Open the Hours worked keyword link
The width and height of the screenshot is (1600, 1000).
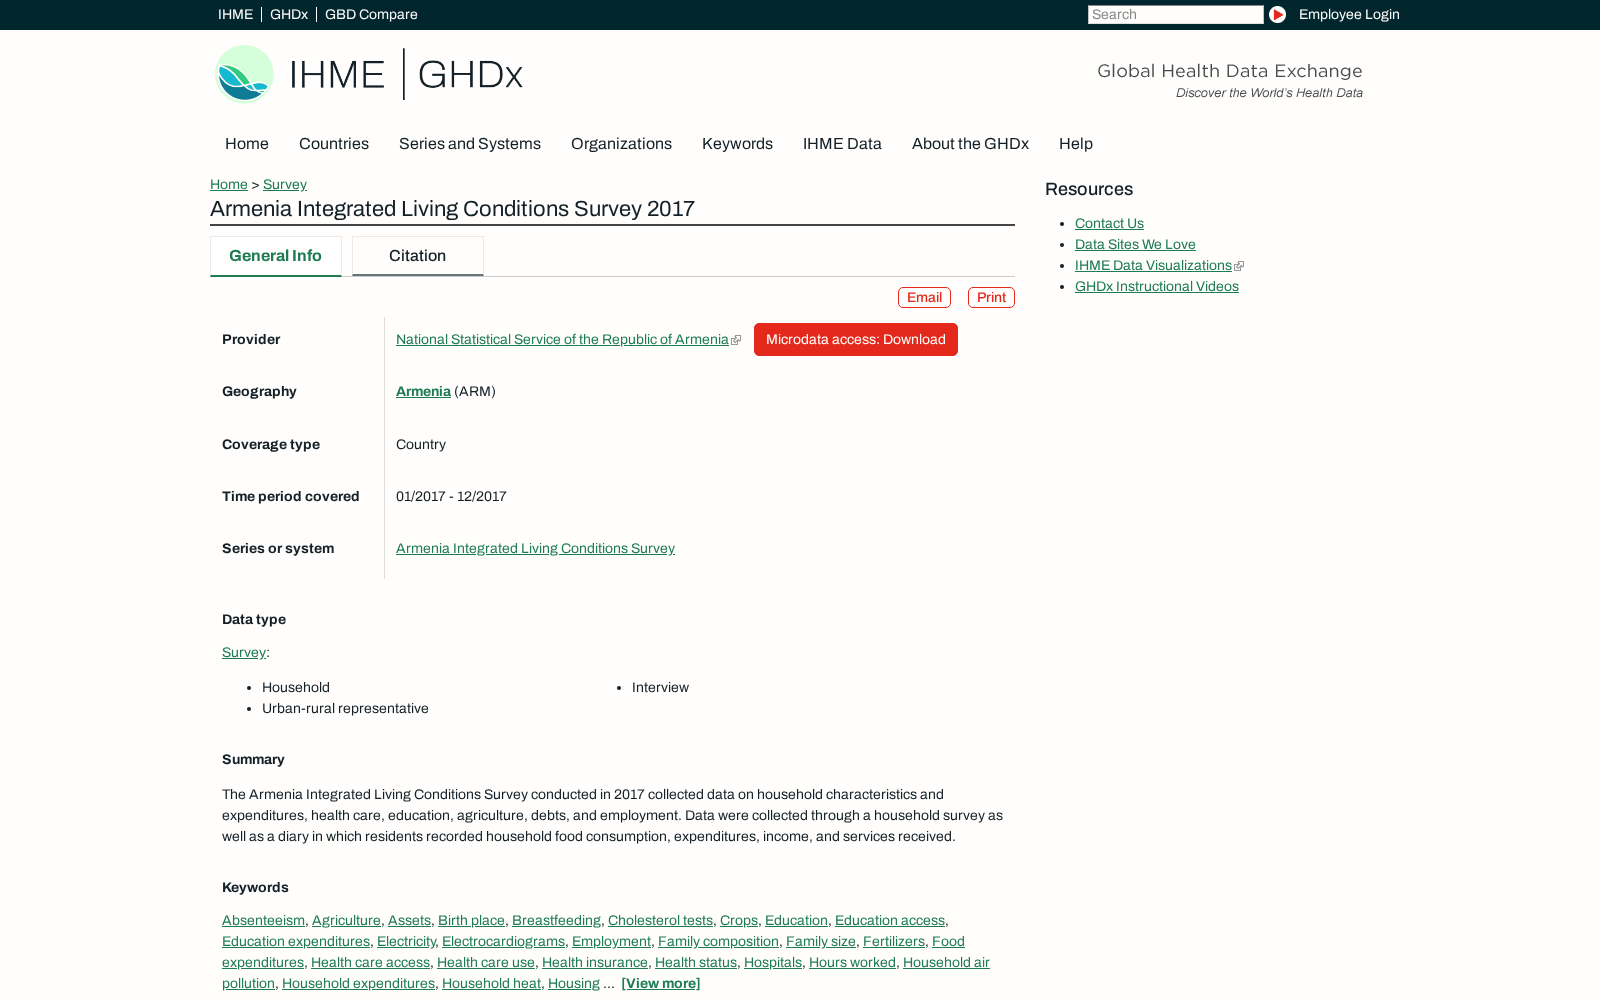852,962
